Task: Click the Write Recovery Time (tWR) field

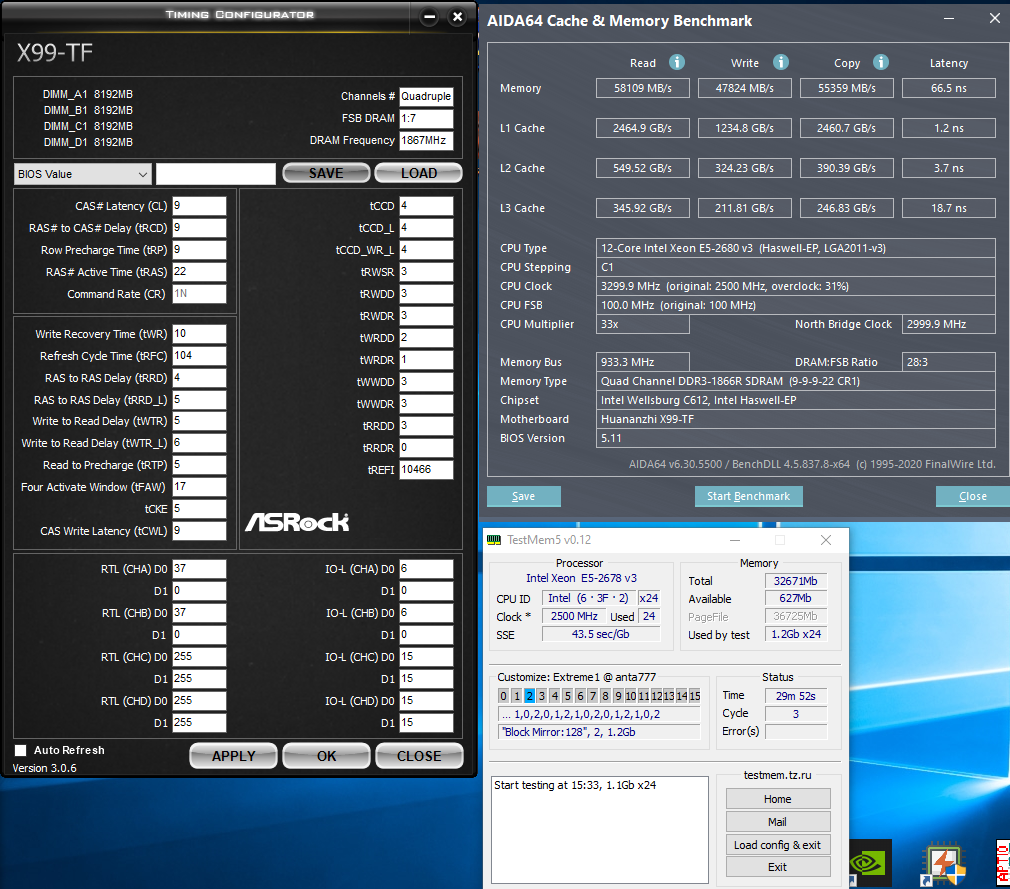Action: coord(199,334)
